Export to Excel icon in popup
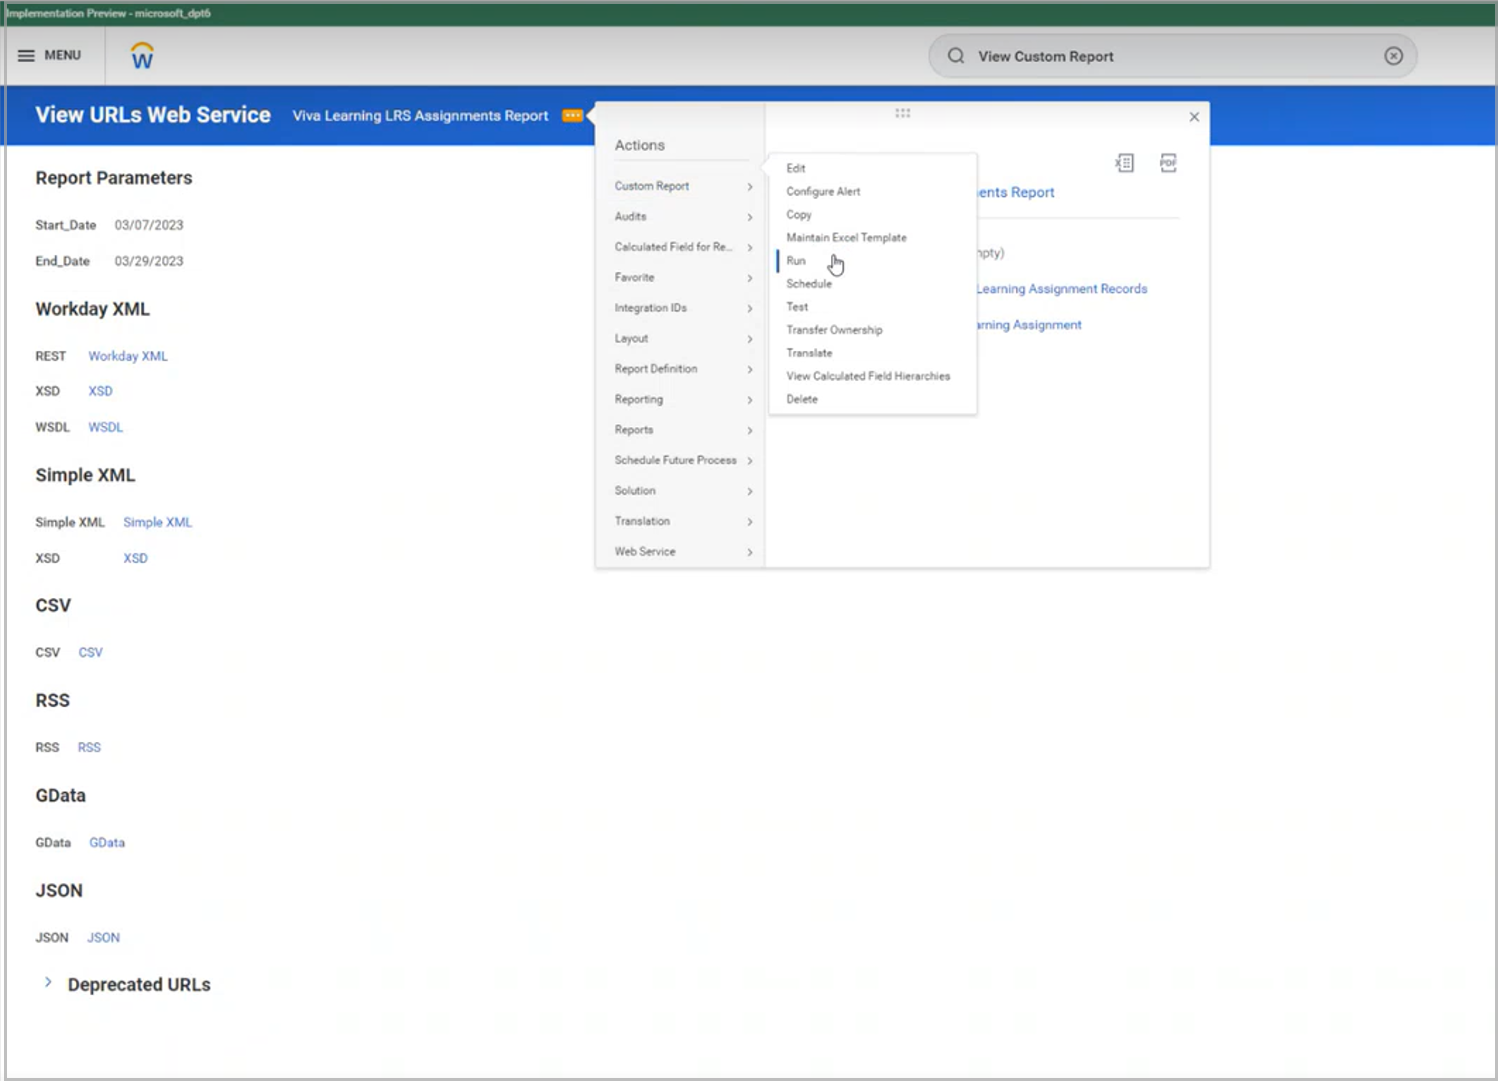The height and width of the screenshot is (1081, 1498). (x=1124, y=163)
